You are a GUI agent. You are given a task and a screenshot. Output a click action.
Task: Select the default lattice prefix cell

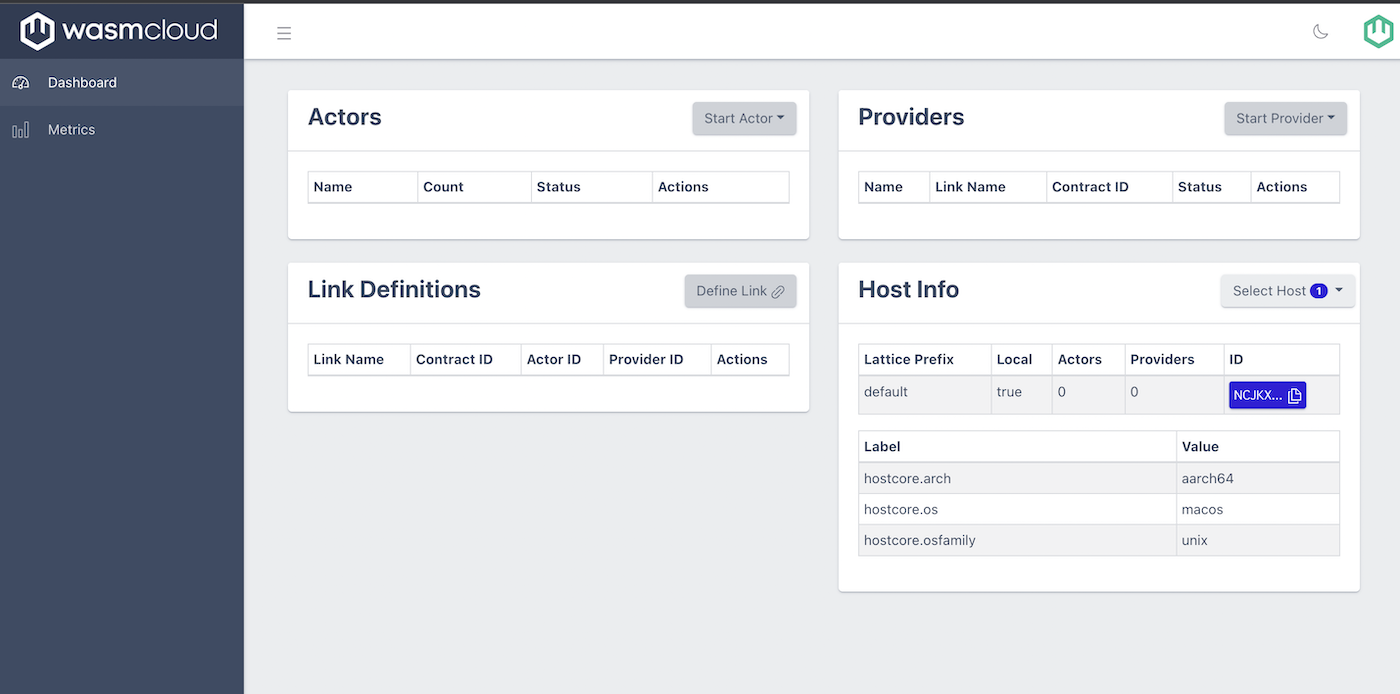click(886, 392)
